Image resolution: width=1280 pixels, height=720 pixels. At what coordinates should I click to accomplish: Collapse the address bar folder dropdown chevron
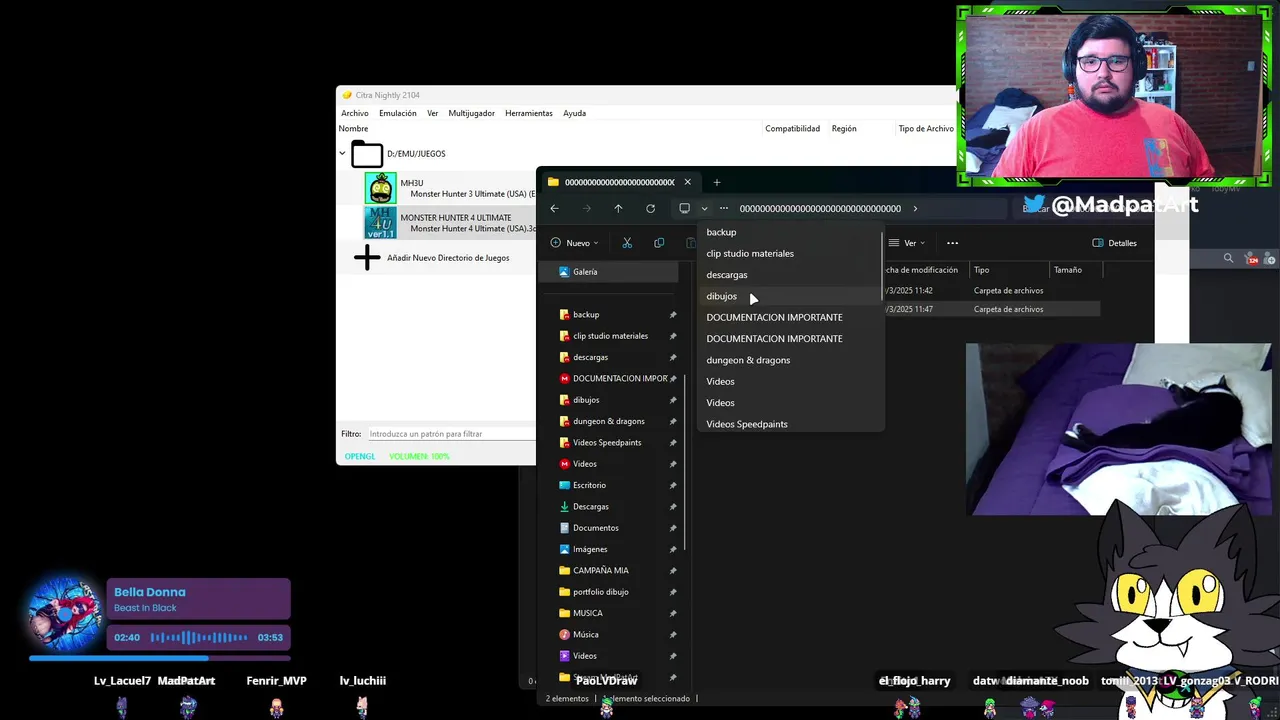click(x=704, y=209)
